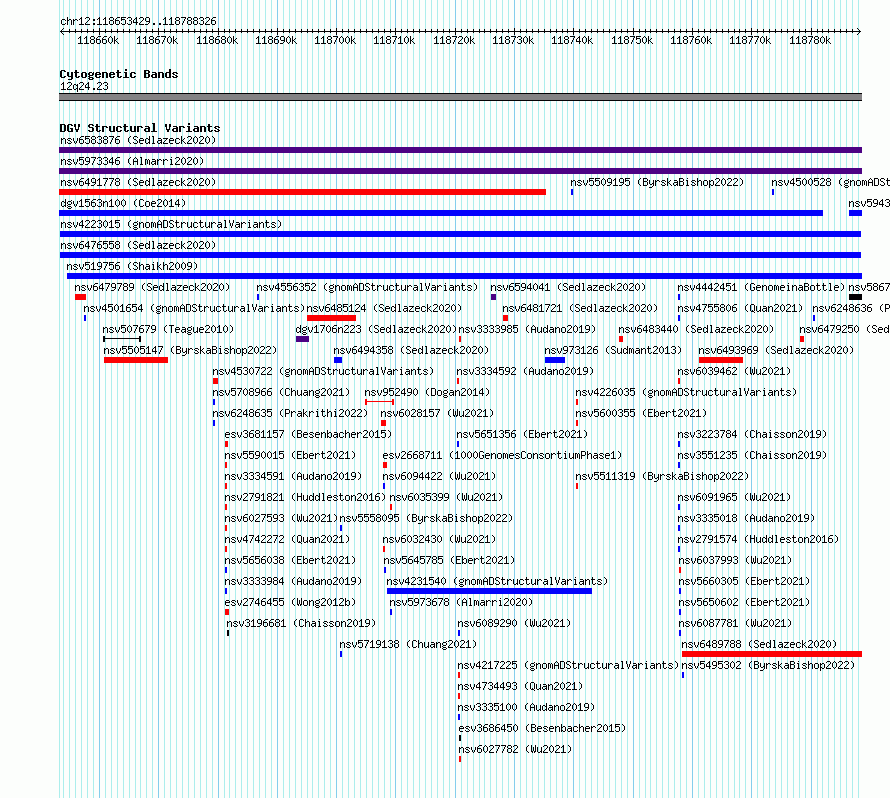The height and width of the screenshot is (798, 890).
Task: Open nsv519756 (Shaikh2009) variant label
Action: pyautogui.click(x=132, y=266)
